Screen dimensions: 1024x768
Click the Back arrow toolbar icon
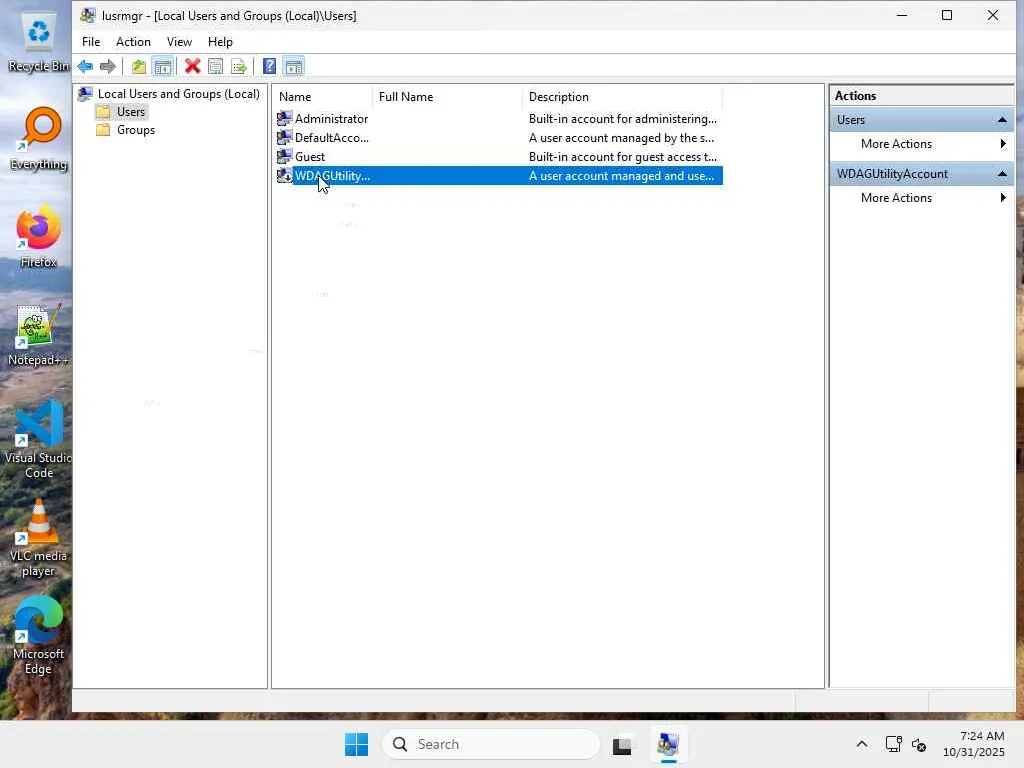(85, 66)
